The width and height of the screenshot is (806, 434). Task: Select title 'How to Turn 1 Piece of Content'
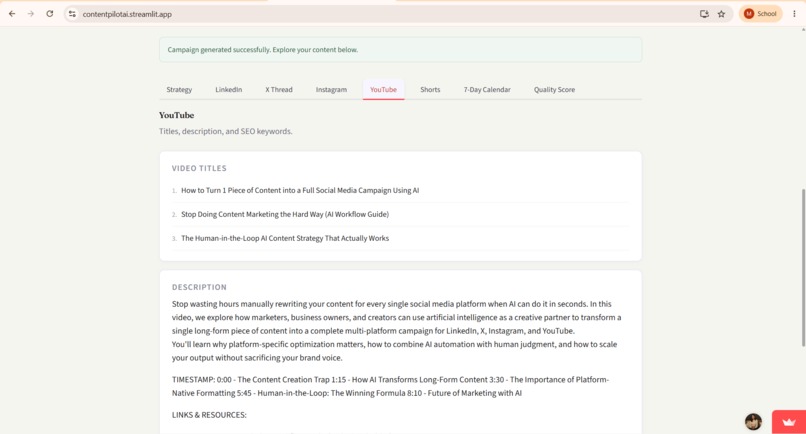(x=300, y=190)
